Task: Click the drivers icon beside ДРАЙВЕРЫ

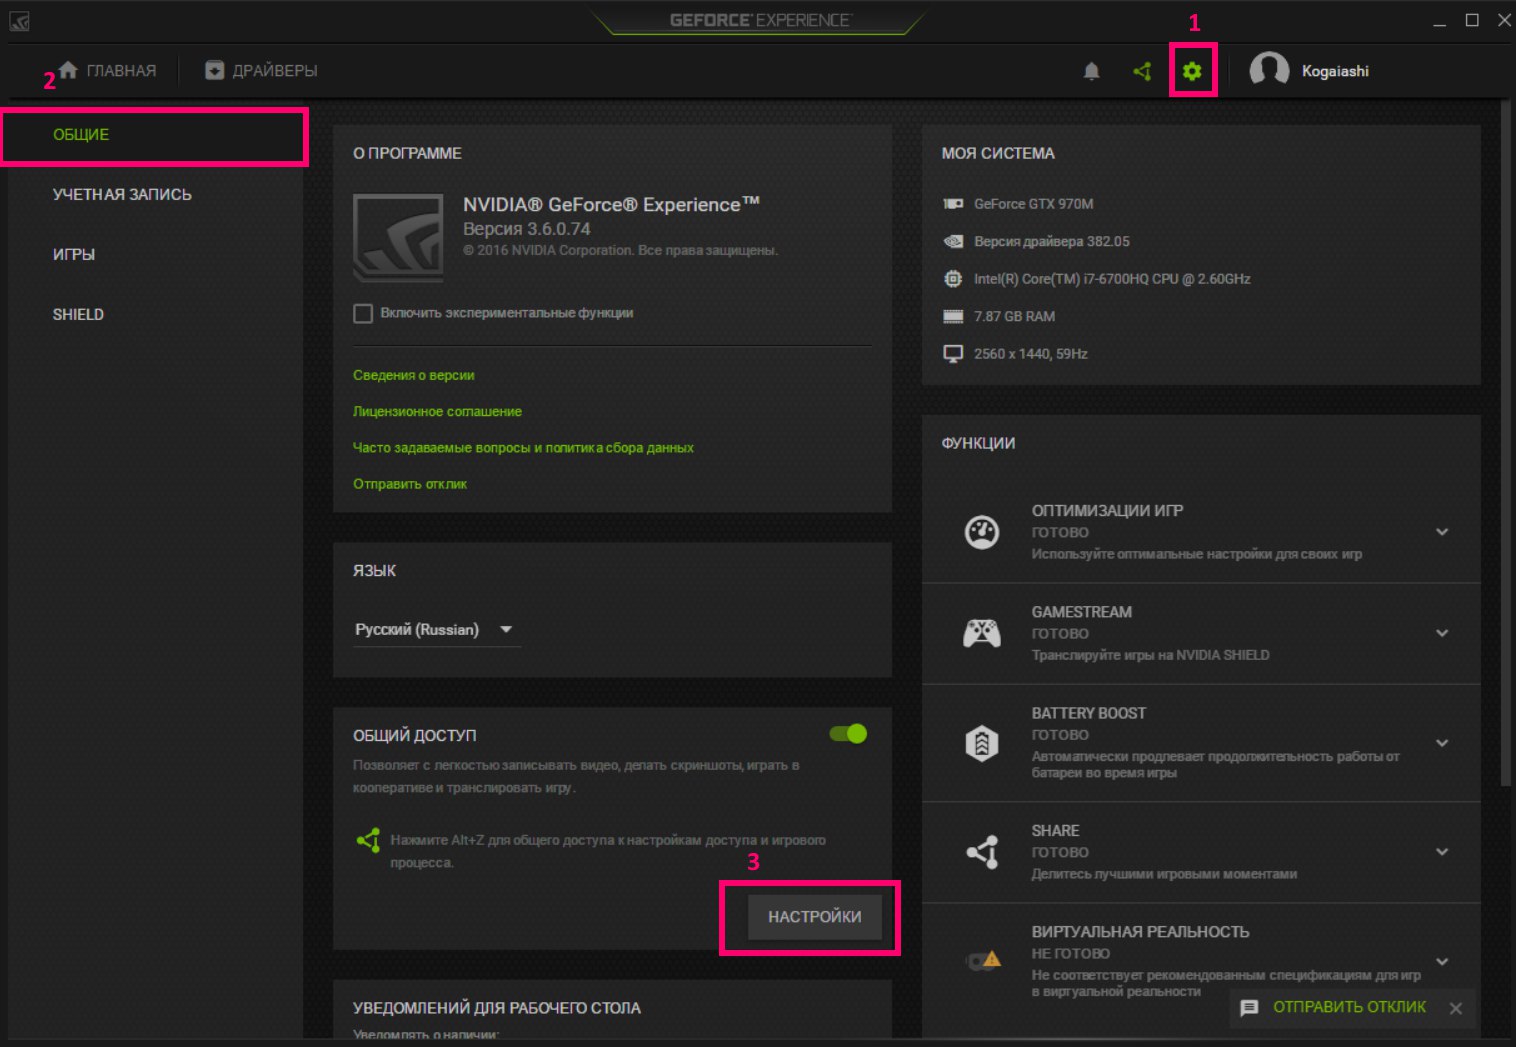Action: coord(214,70)
